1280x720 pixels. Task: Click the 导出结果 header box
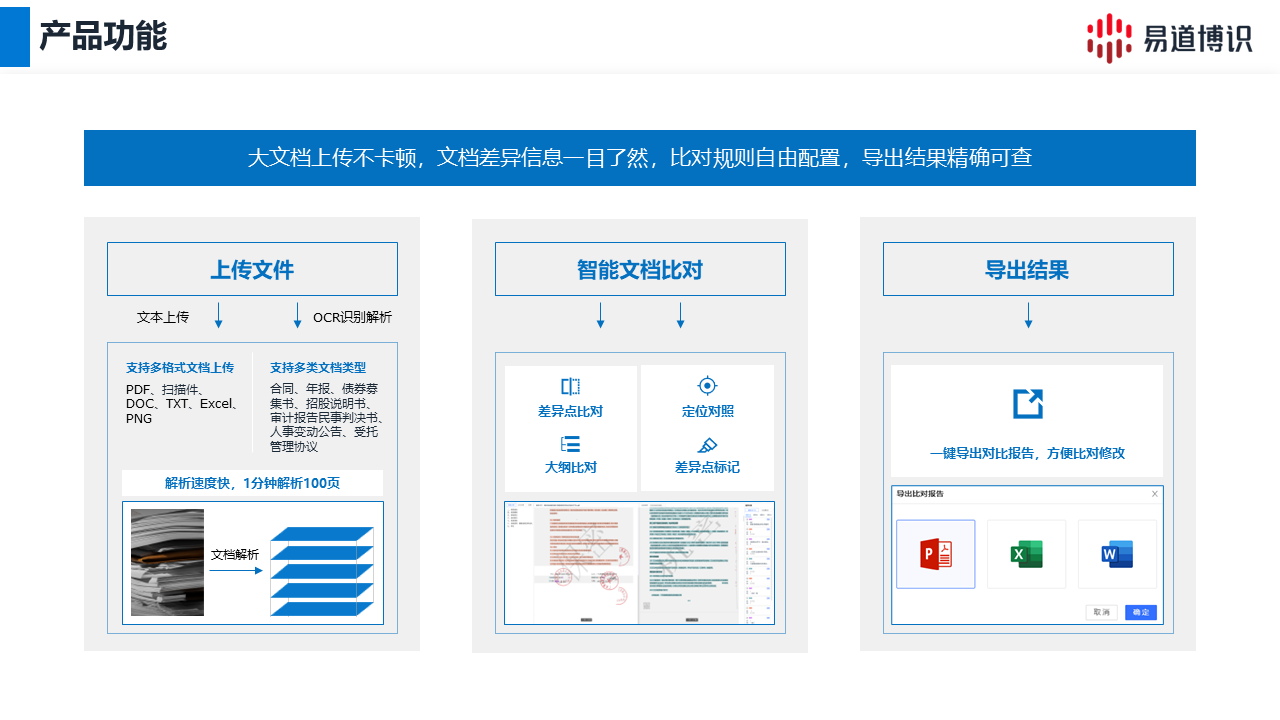pyautogui.click(x=1028, y=269)
